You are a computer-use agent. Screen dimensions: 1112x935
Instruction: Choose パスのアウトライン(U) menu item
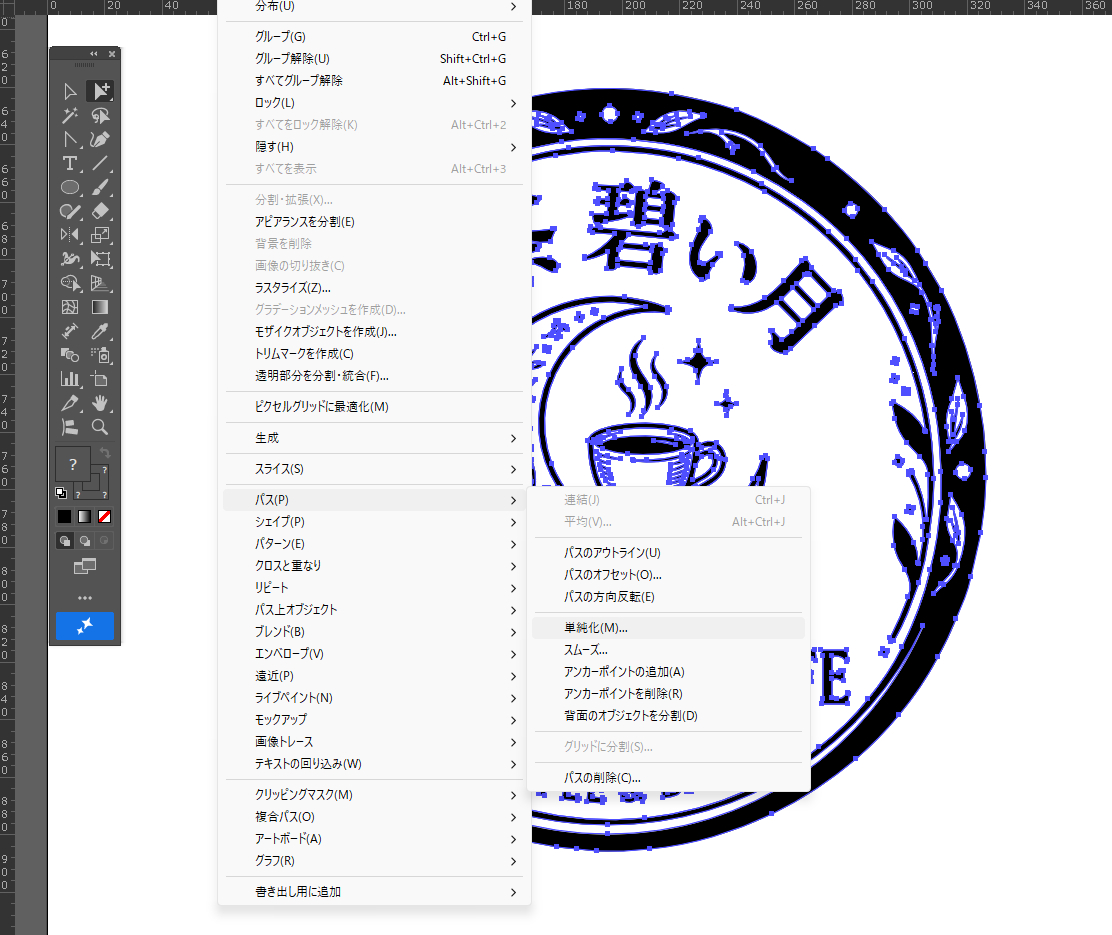[669, 553]
